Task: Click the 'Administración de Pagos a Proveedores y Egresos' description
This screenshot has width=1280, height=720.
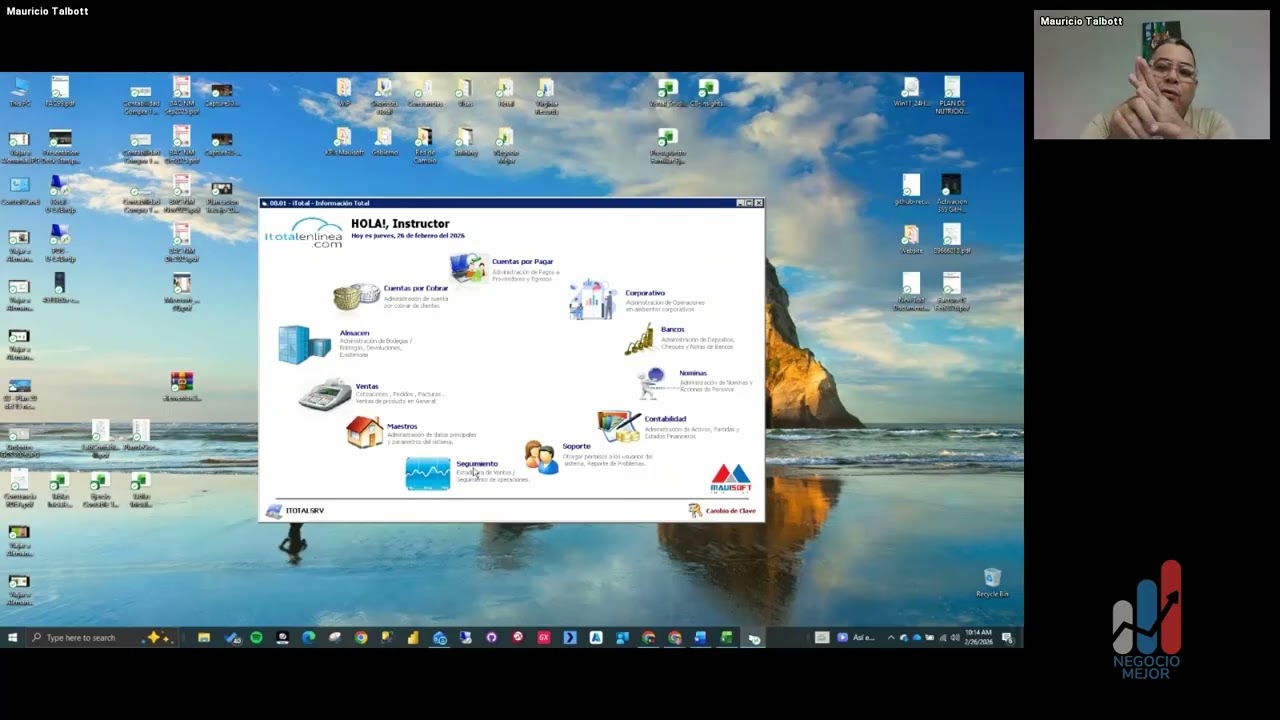Action: pyautogui.click(x=526, y=275)
